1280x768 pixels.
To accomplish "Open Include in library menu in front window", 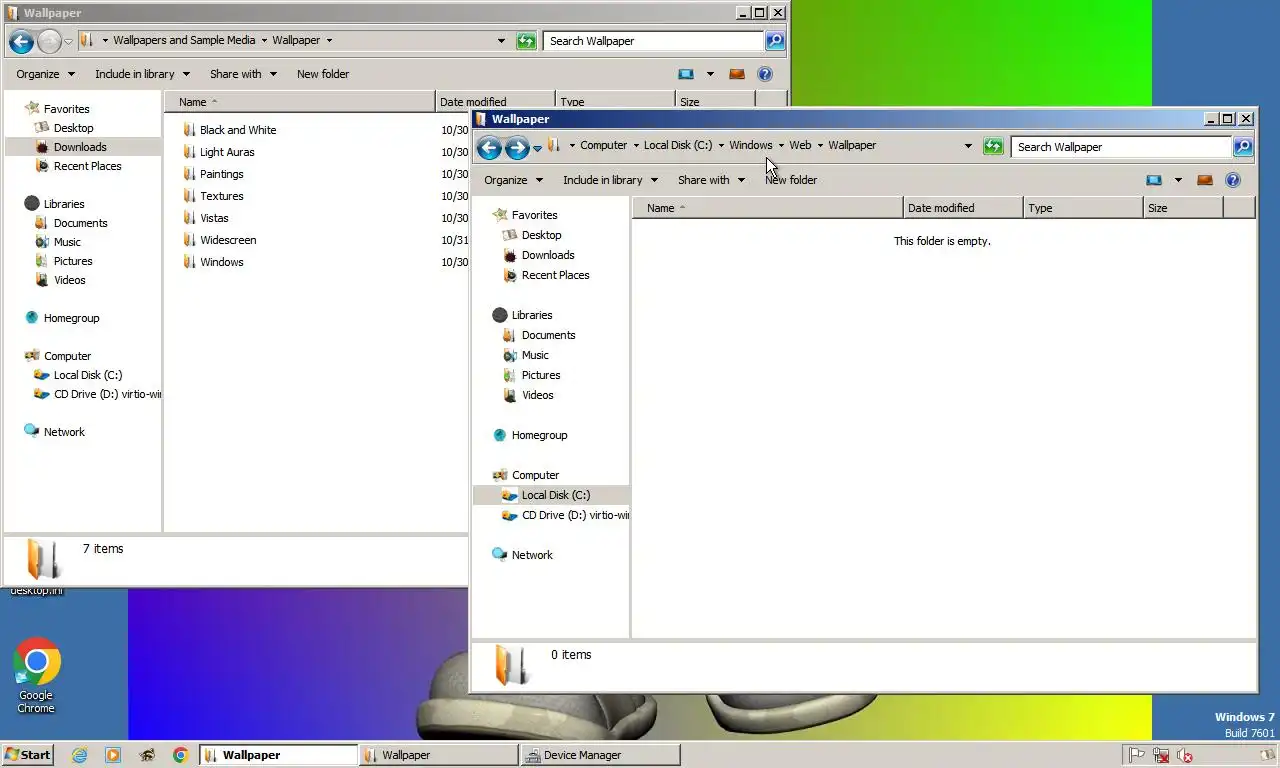I will tap(610, 180).
